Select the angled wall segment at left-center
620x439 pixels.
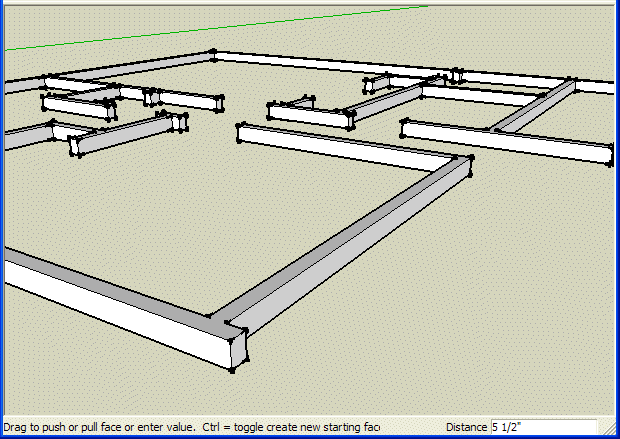125,135
